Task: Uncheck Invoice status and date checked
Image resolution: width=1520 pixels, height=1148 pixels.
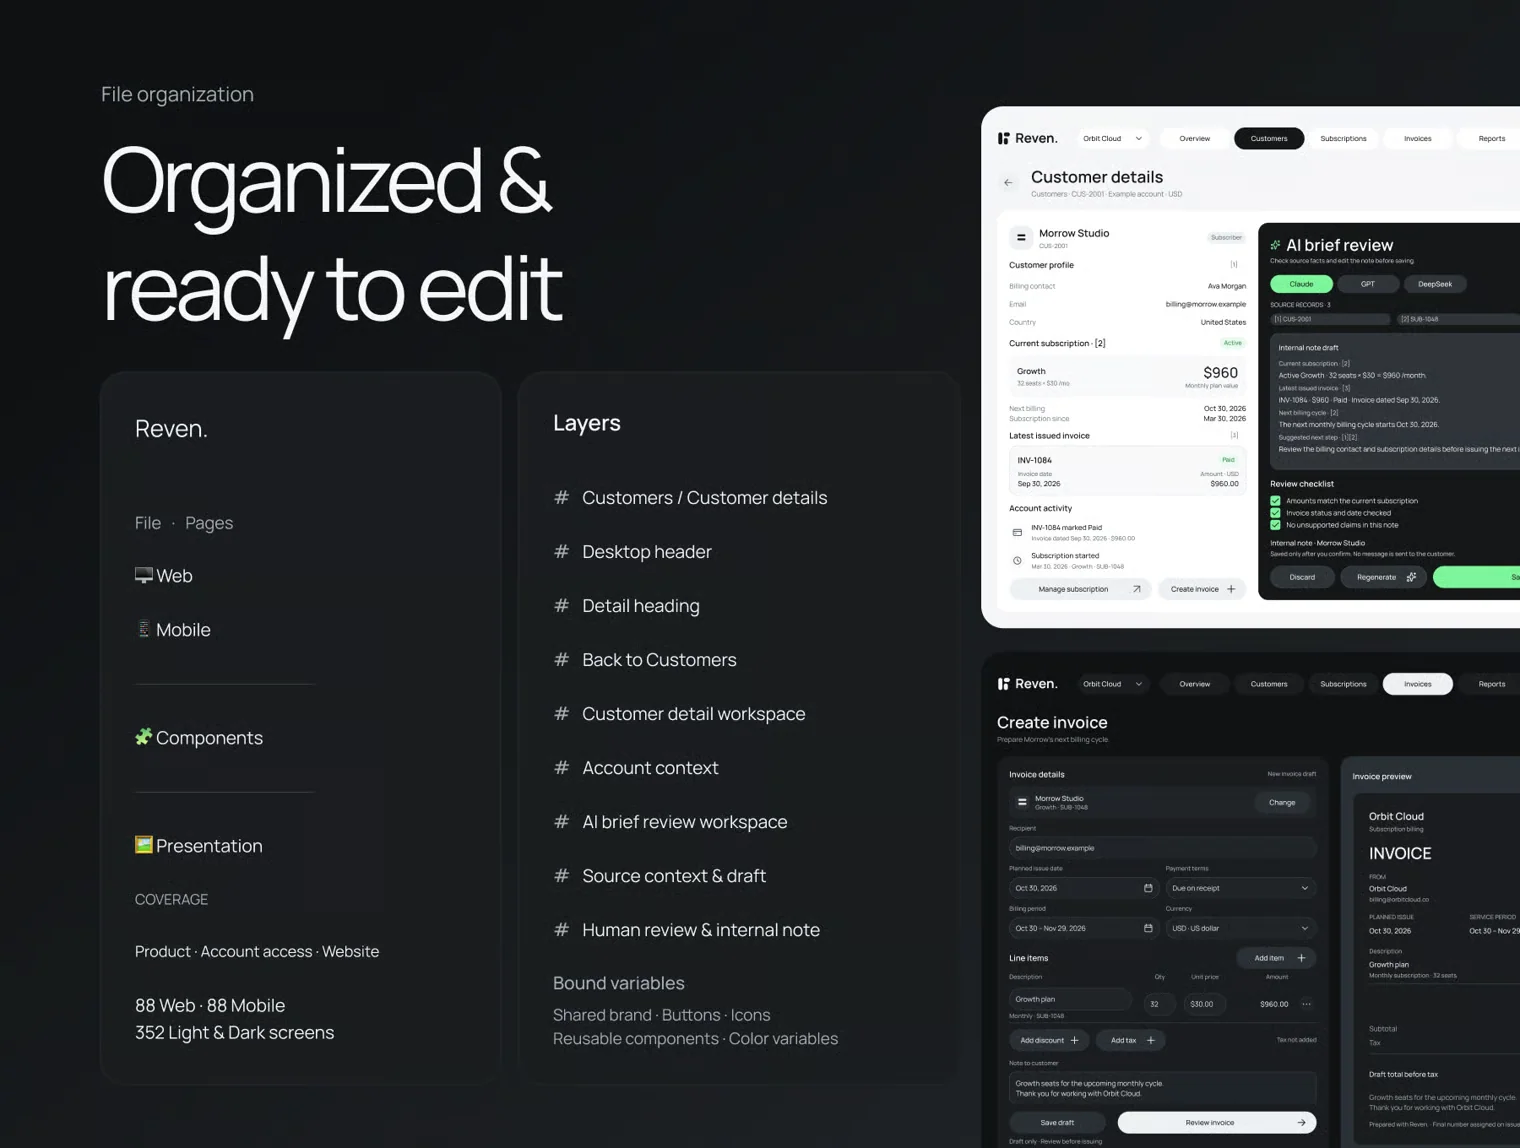Action: (x=1275, y=513)
